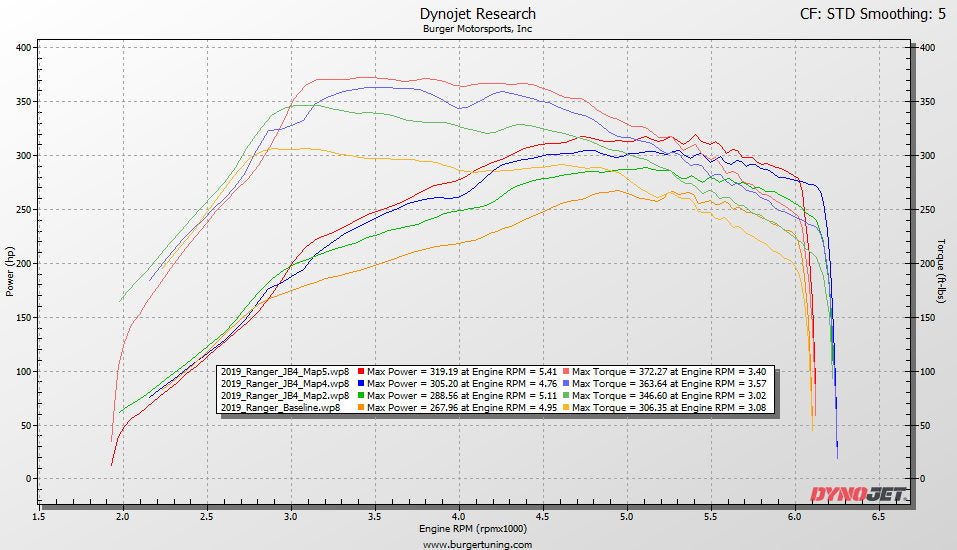Click the red Map5 Max Power swatch

point(360,371)
